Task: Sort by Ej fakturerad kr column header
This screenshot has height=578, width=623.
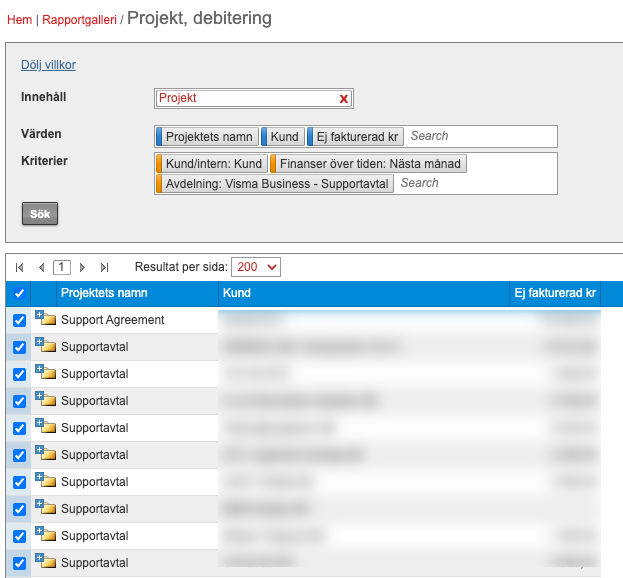Action: (555, 293)
